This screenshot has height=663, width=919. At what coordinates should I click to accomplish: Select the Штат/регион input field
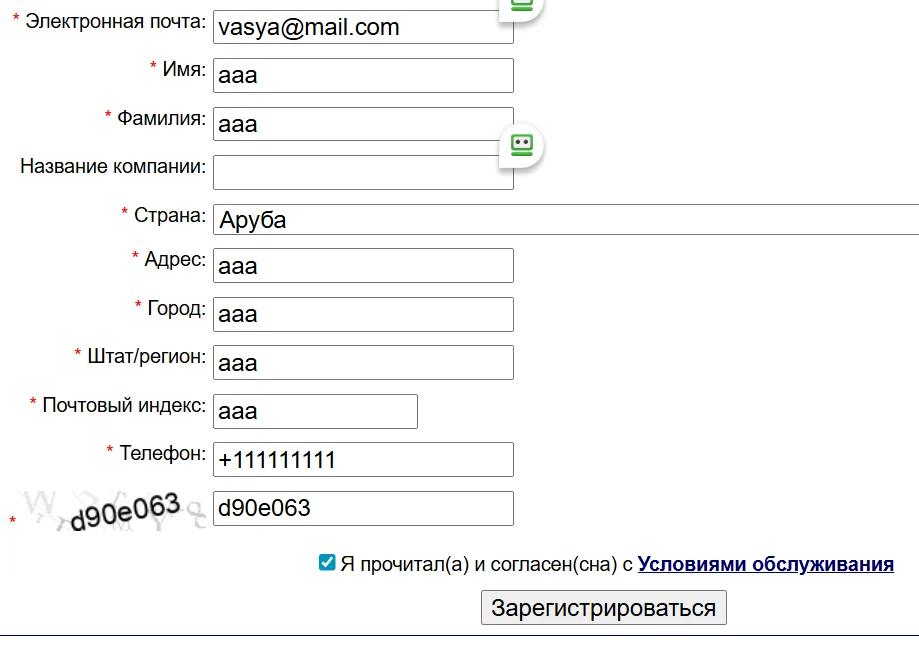click(x=363, y=362)
